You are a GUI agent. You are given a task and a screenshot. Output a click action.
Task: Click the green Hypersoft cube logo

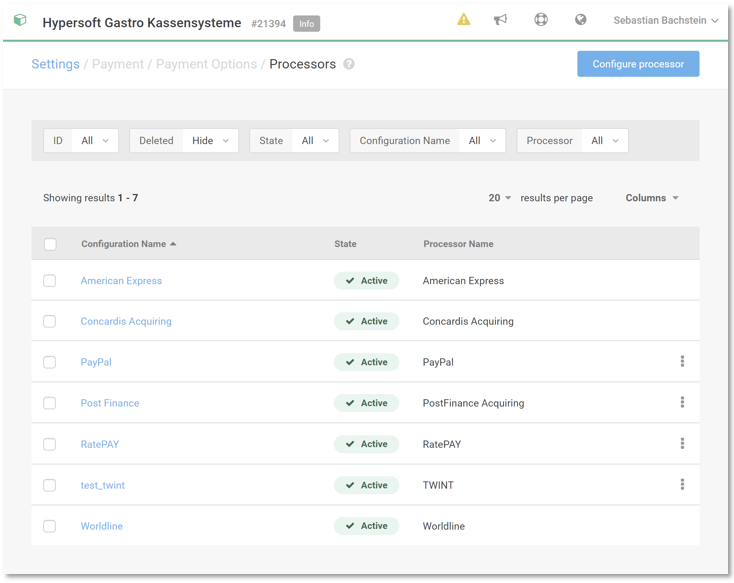pos(20,21)
